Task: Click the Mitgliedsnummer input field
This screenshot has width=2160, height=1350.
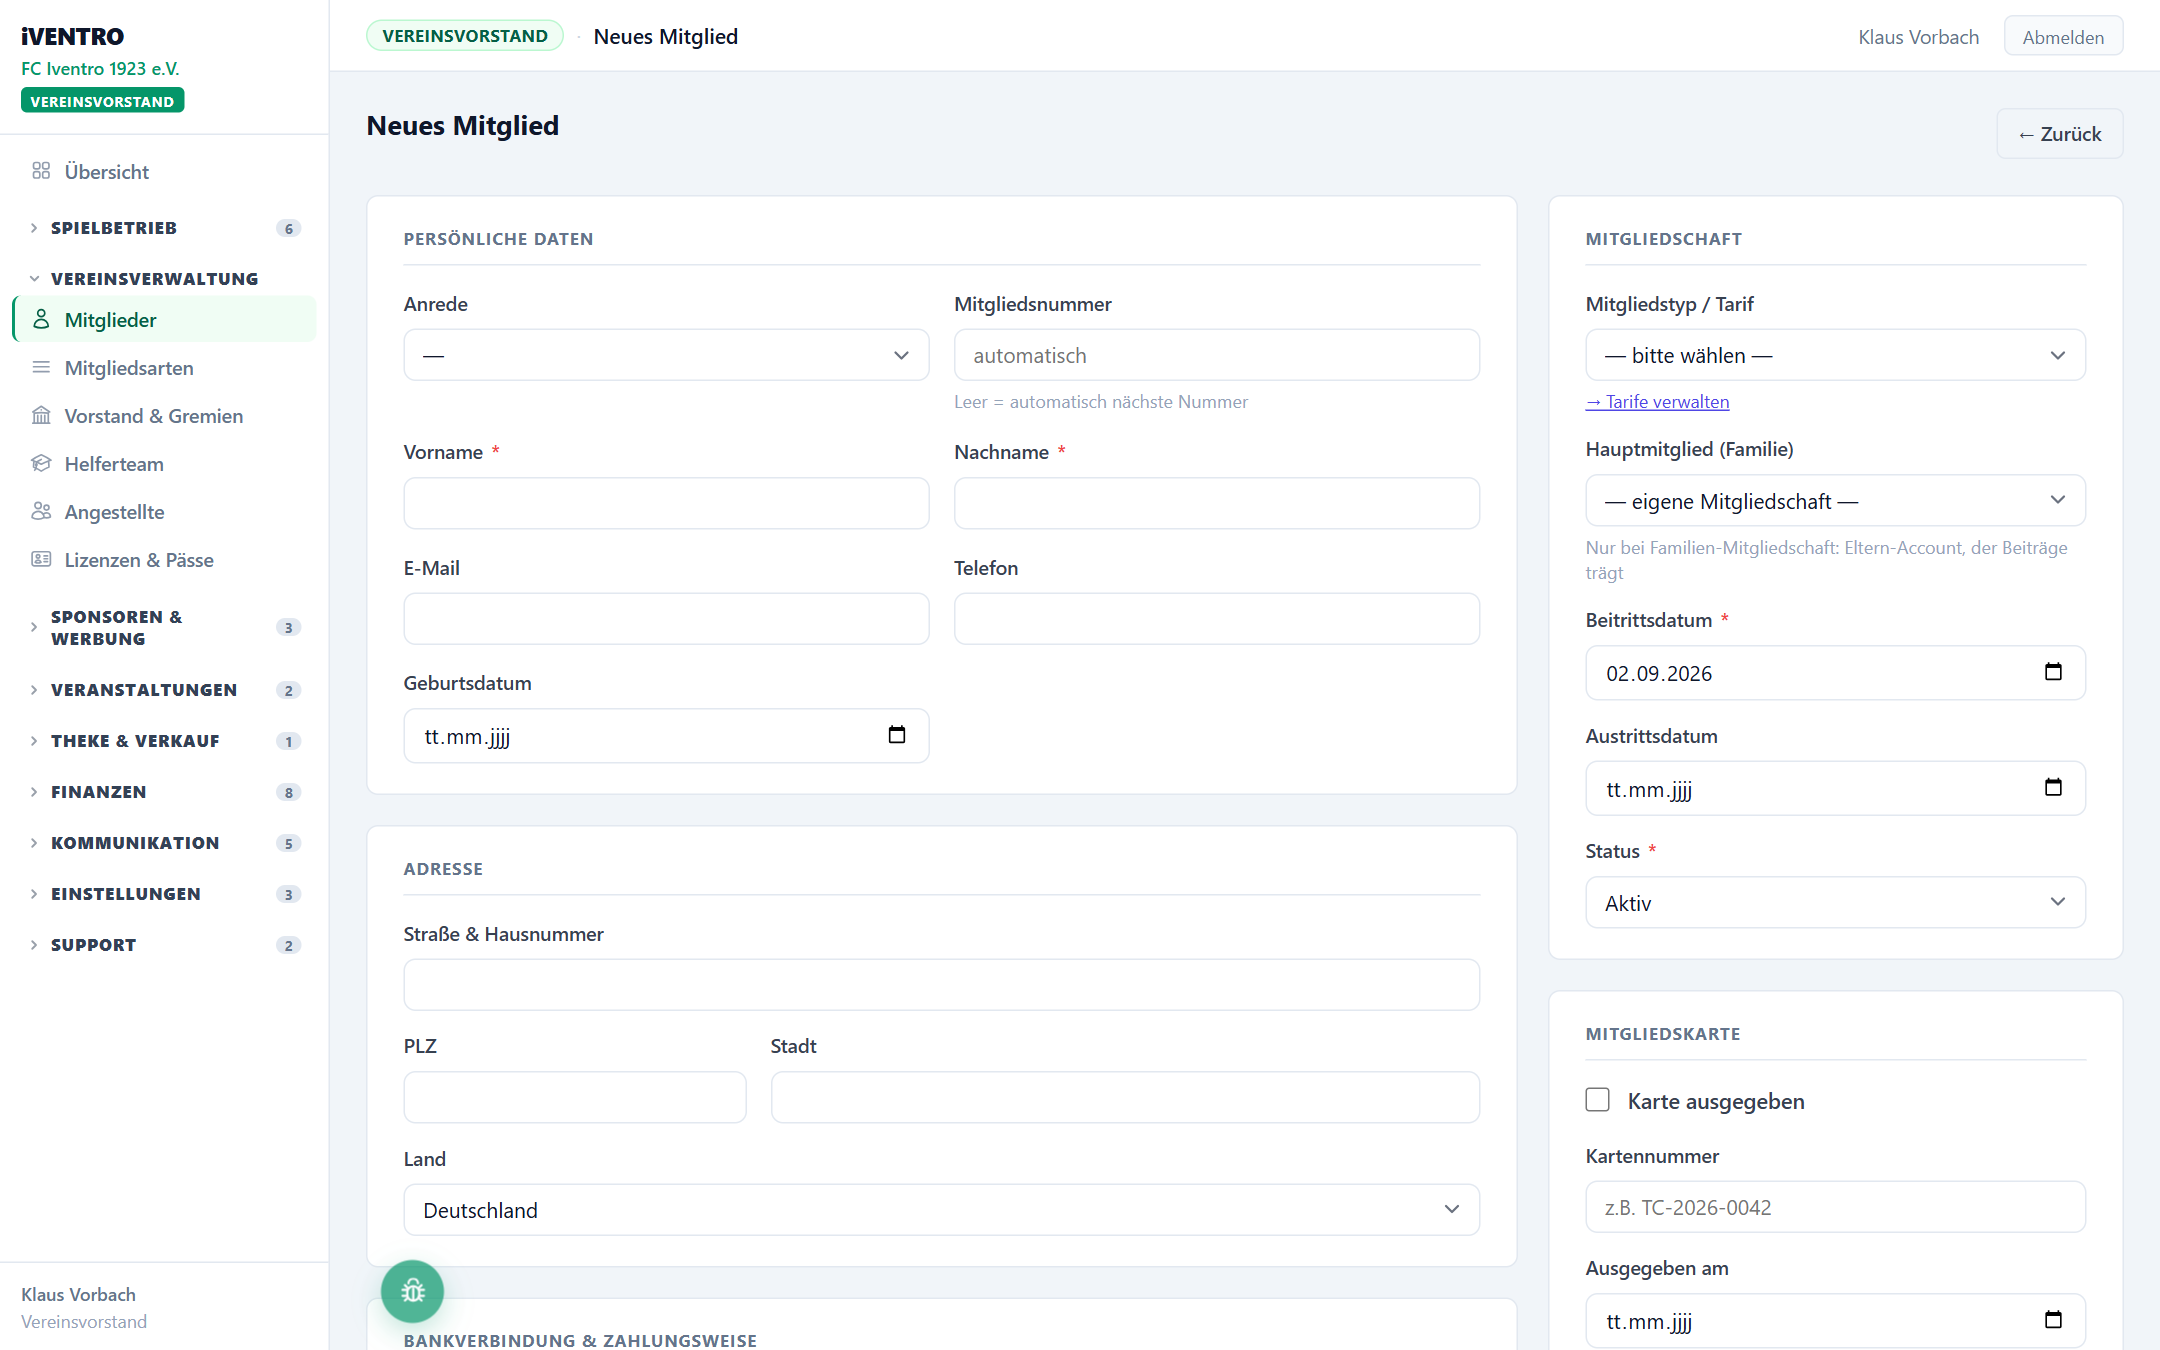Action: (1217, 355)
